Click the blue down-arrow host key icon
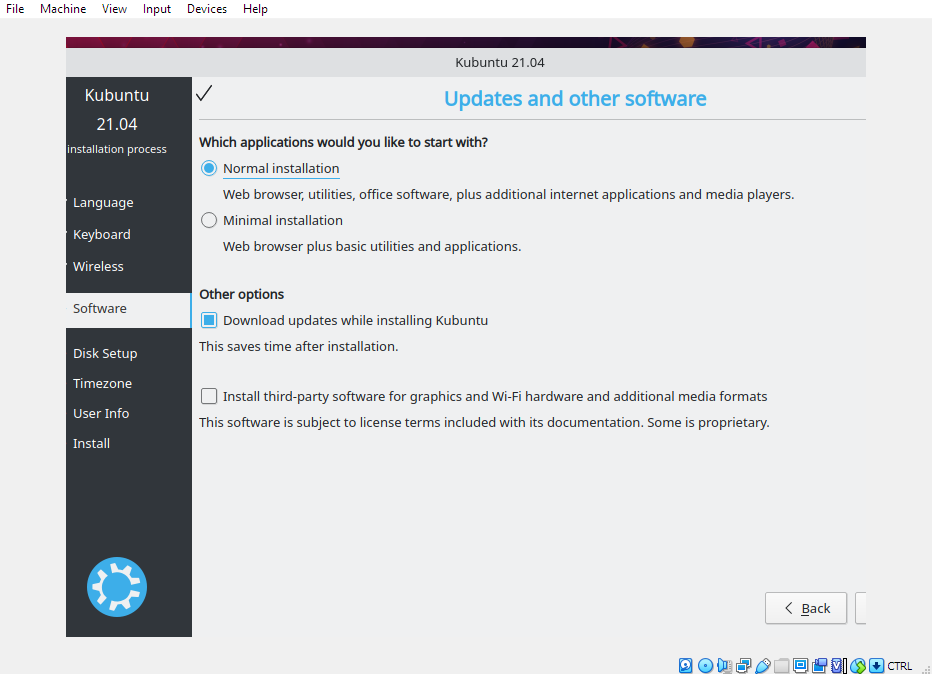Screen dimensions: 932x674 click(876, 666)
